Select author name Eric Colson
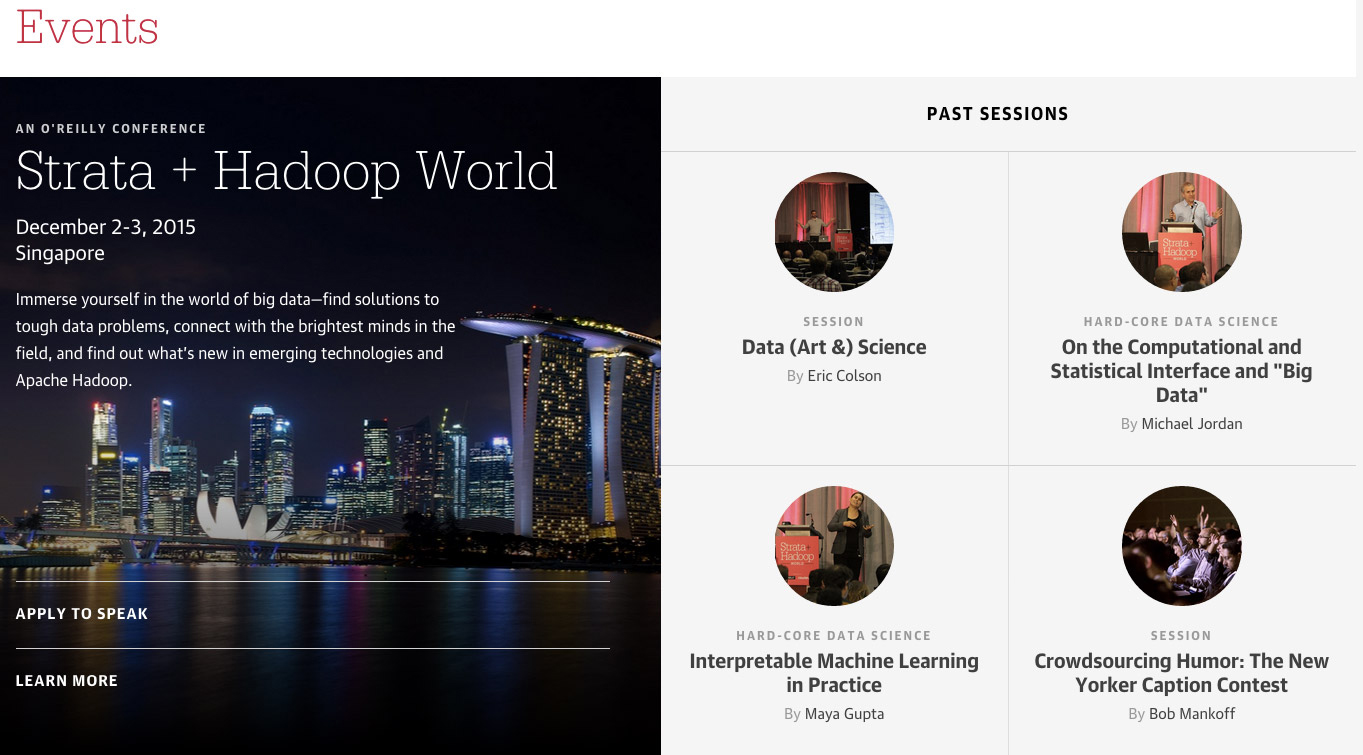1363x755 pixels. click(845, 376)
